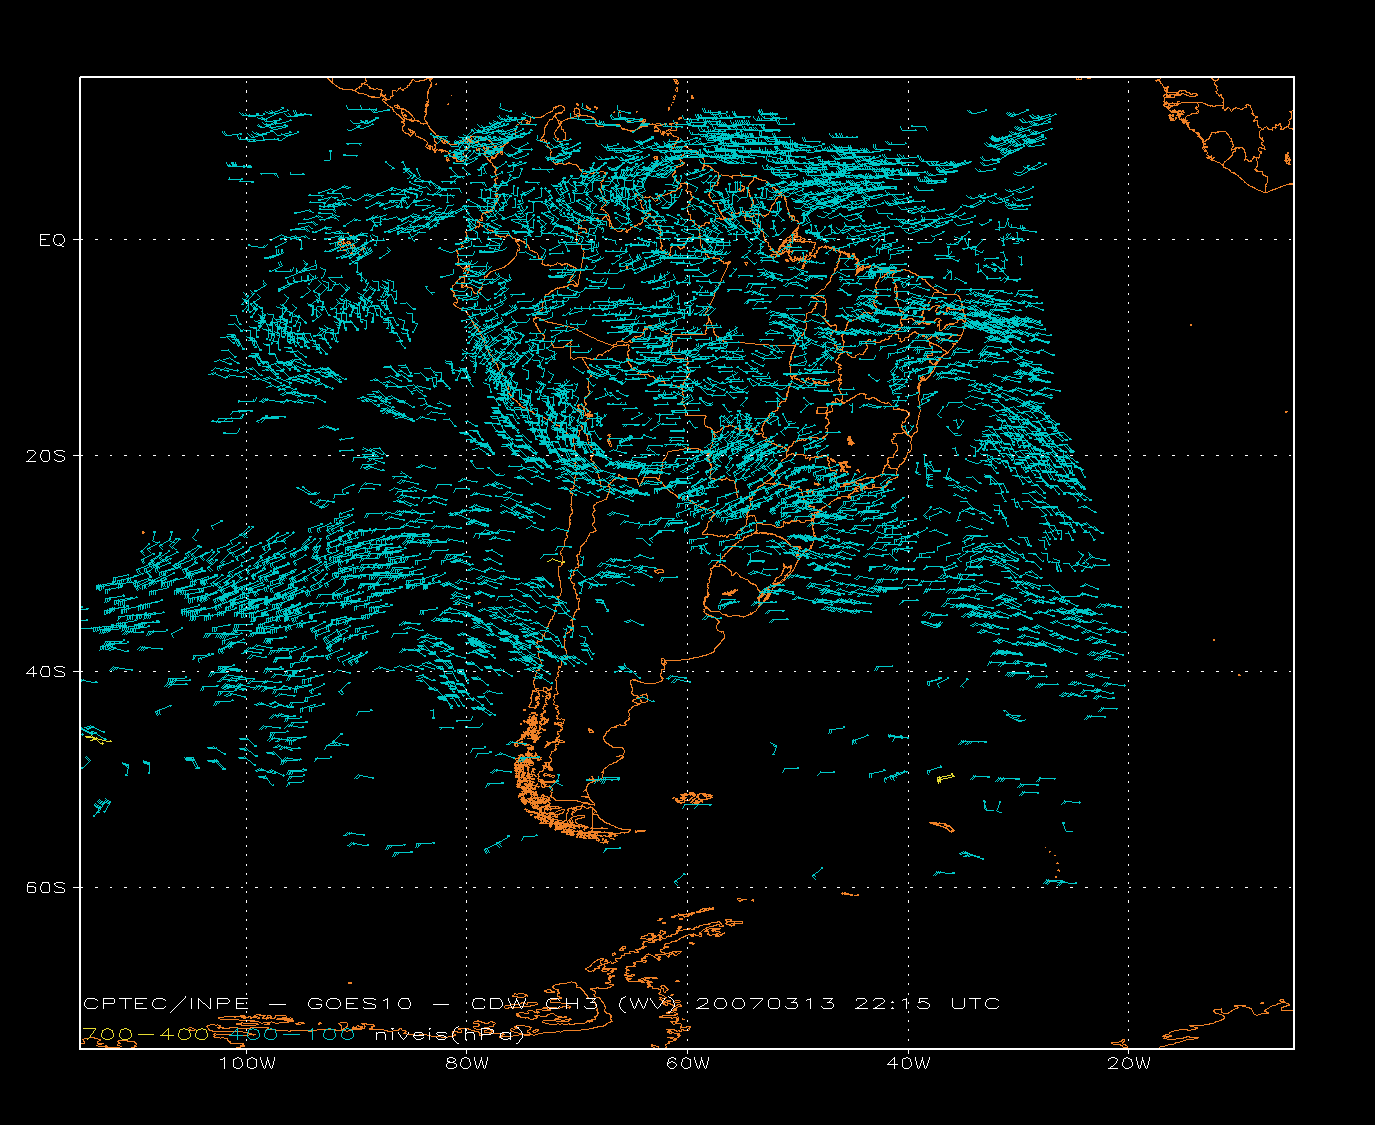Click the 22:15 UTC time text

[x=927, y=1003]
